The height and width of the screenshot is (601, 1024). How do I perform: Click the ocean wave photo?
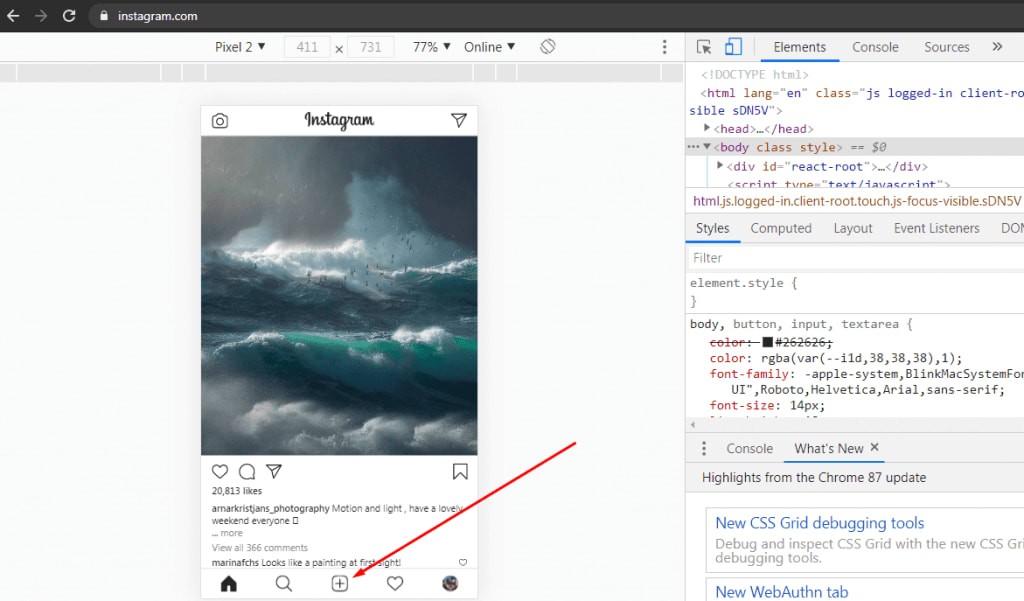click(339, 295)
